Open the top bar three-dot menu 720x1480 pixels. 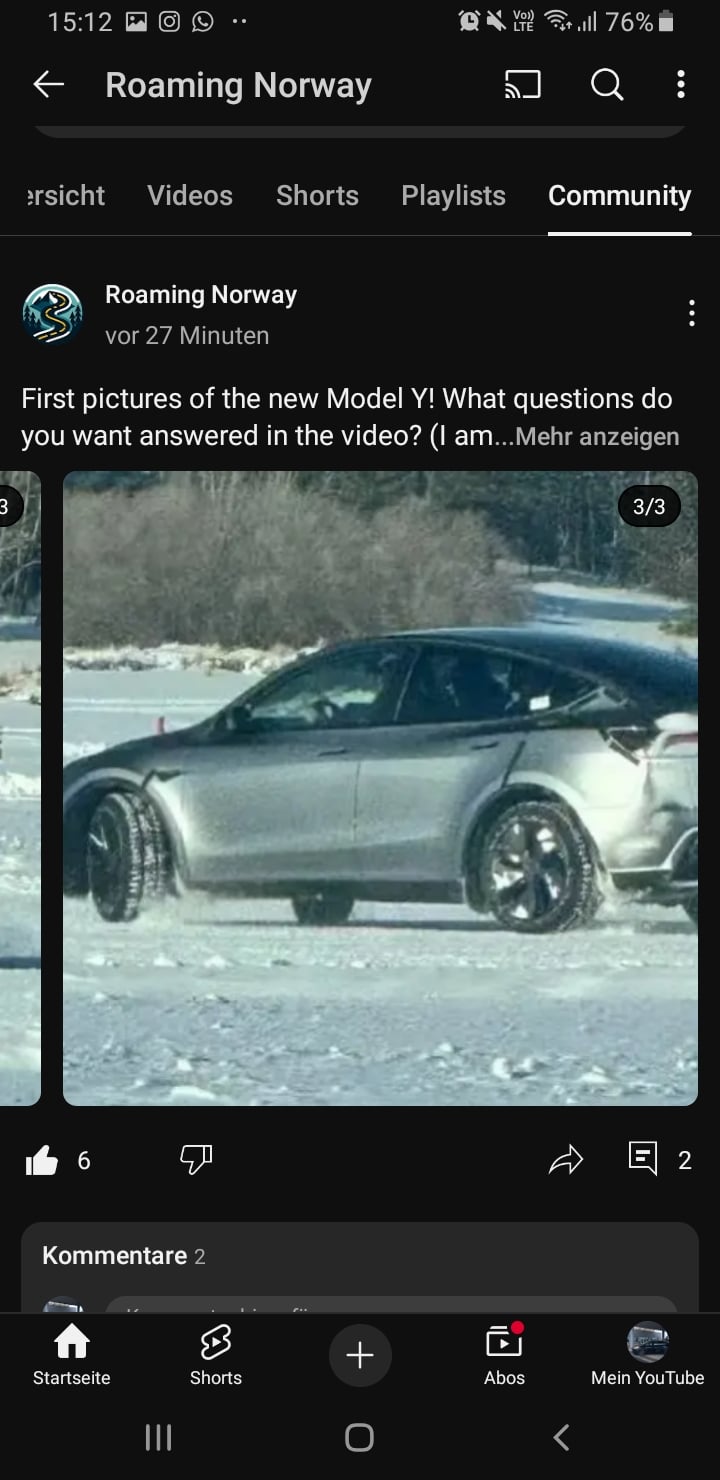point(681,85)
